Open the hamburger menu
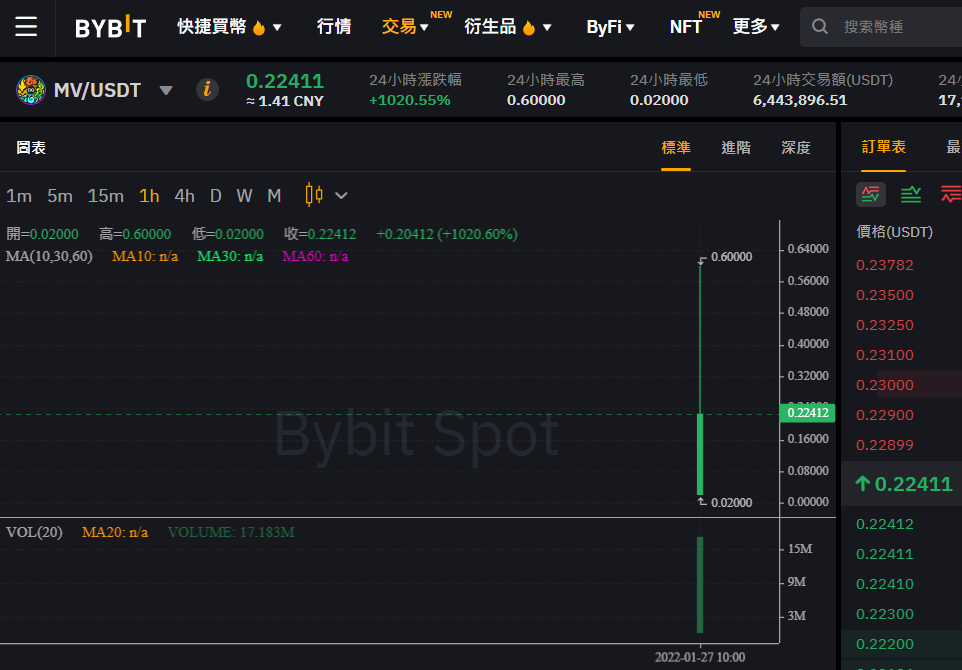This screenshot has height=670, width=962. pyautogui.click(x=26, y=26)
